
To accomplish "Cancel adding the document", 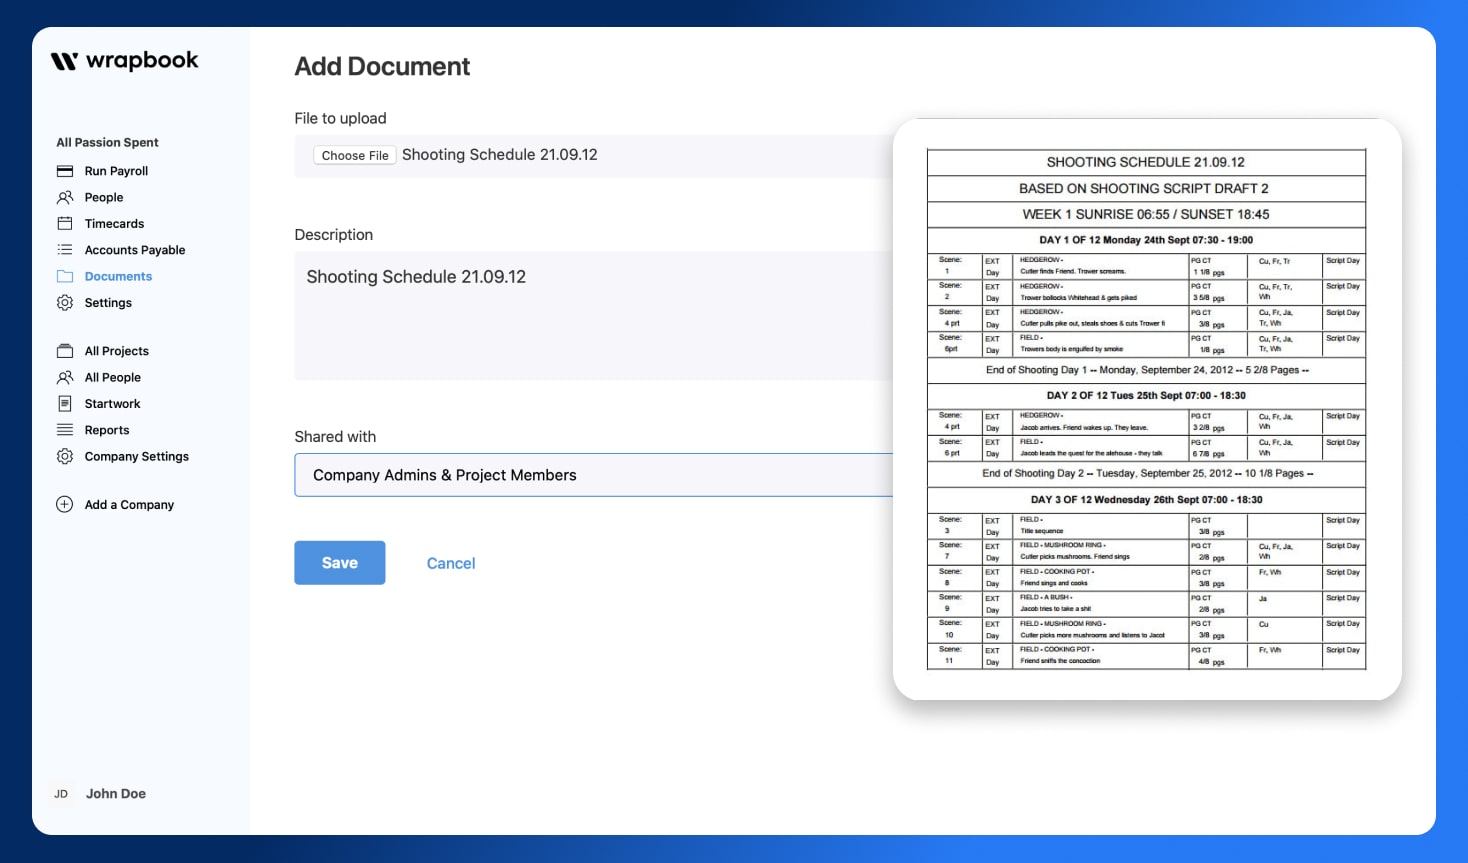I will 450,562.
